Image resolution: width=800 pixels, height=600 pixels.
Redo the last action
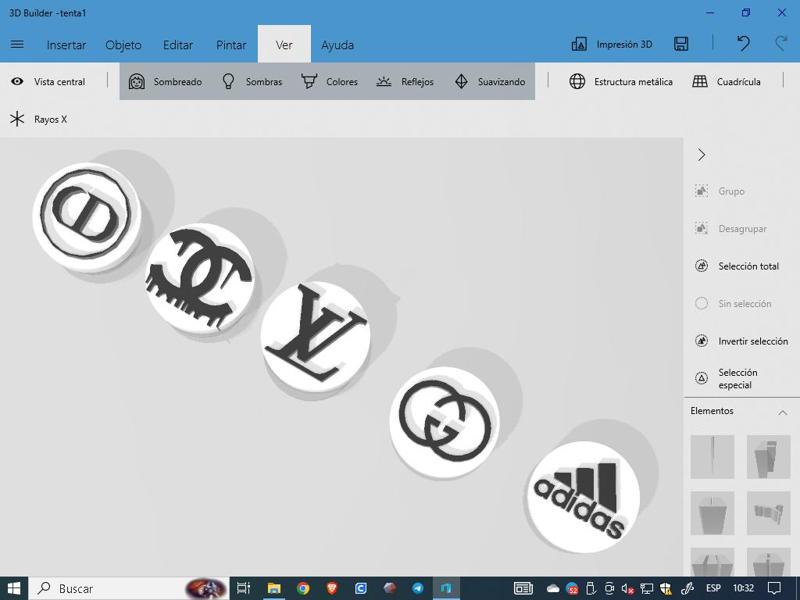[781, 44]
